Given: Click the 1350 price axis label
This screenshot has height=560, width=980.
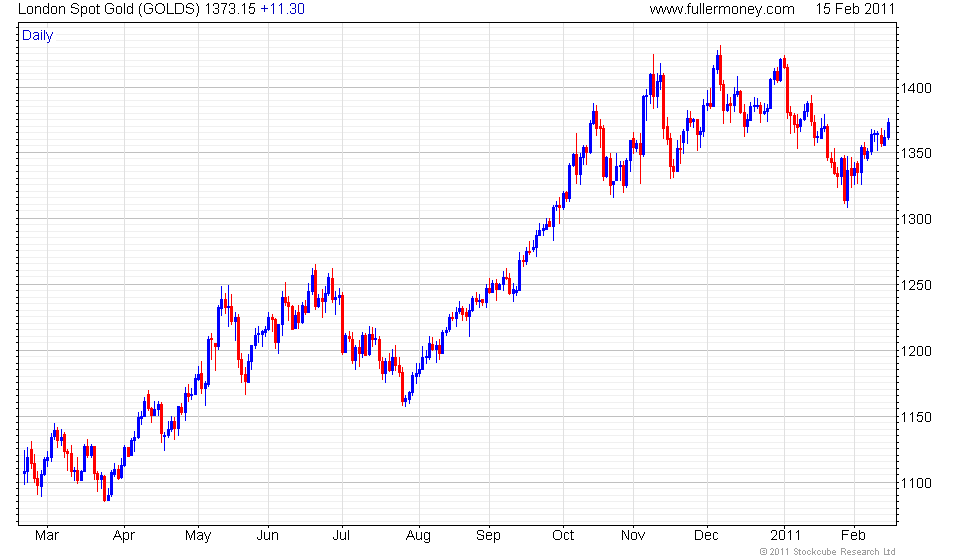Looking at the screenshot, I should click(x=916, y=153).
